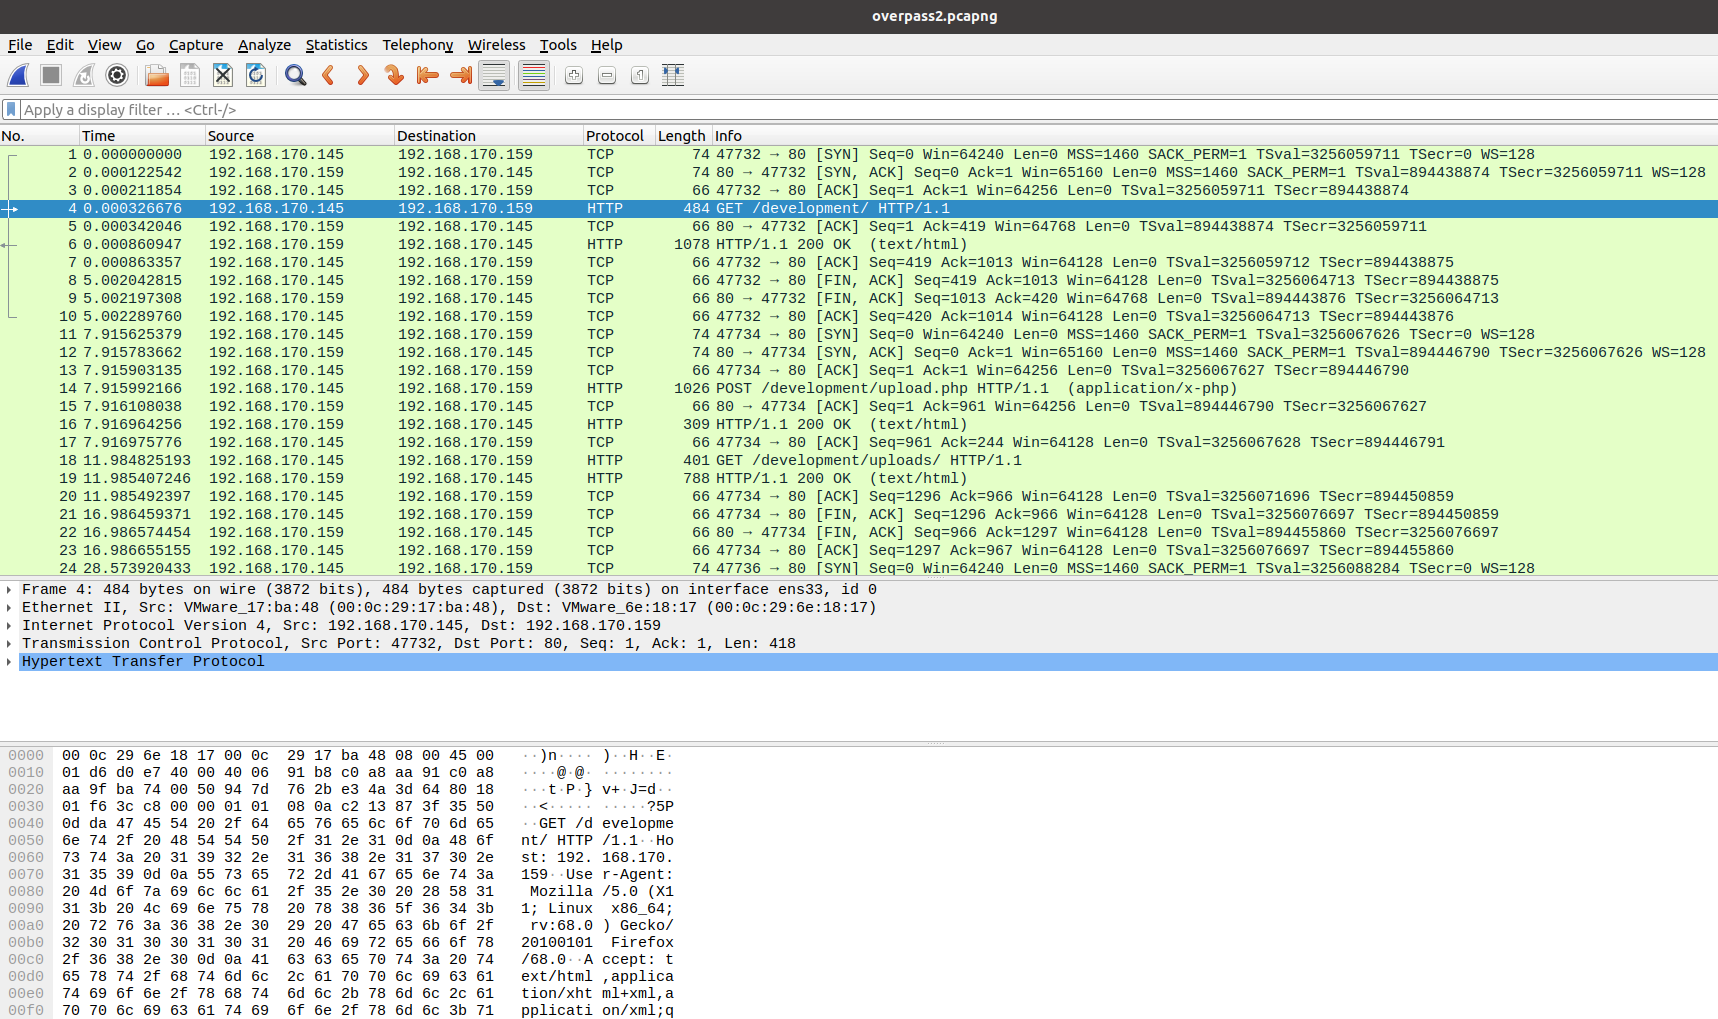Screen dimensions: 1718x1019
Task: Zoom in the packet text
Action: point(574,75)
